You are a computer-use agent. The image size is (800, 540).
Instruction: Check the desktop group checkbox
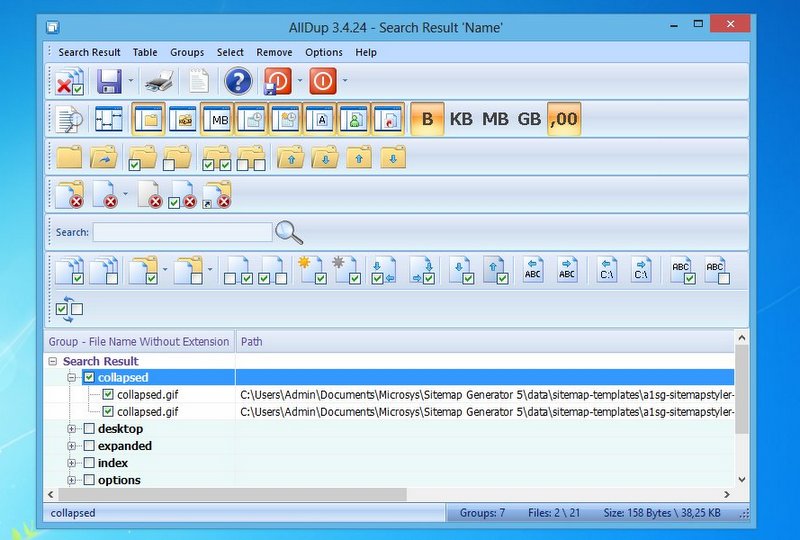(89, 429)
